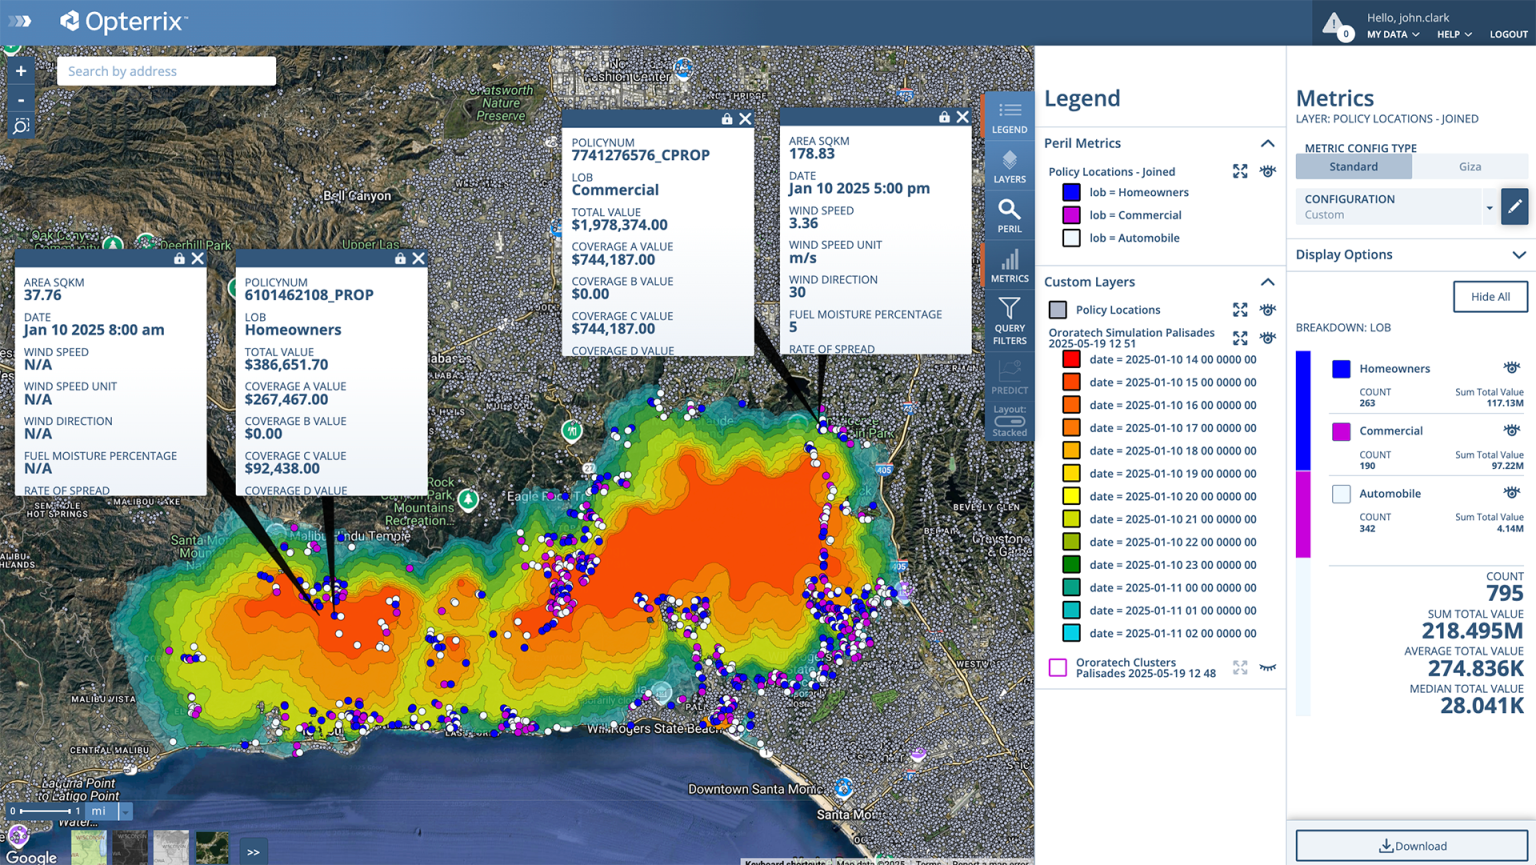Image resolution: width=1536 pixels, height=865 pixels.
Task: Open the MY DATA dropdown menu
Action: (x=1393, y=35)
